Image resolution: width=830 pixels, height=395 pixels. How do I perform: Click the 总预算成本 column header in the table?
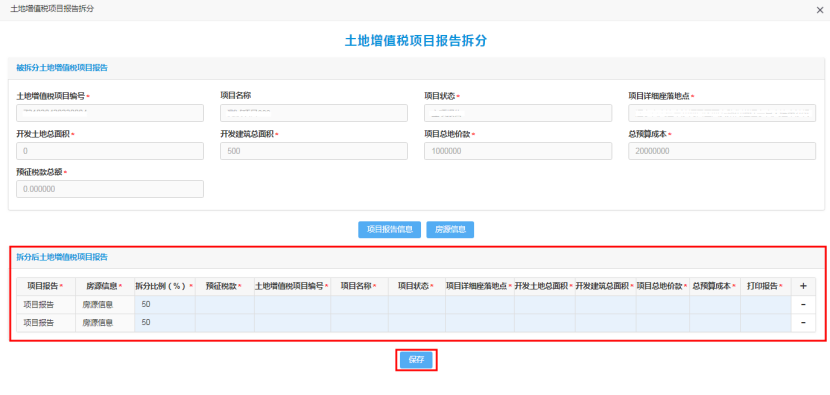tap(715, 286)
